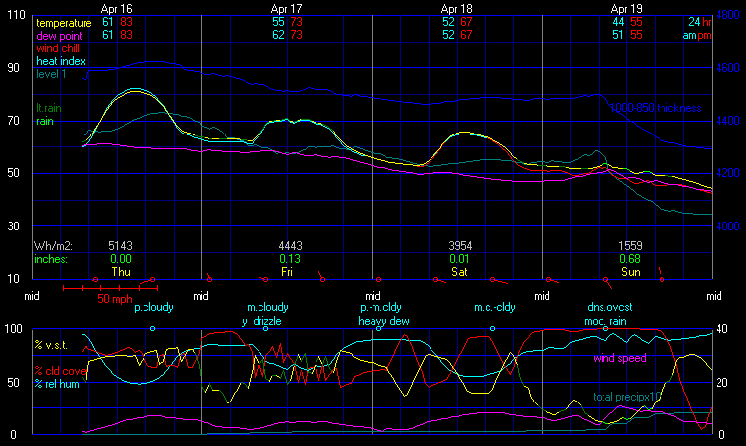Click the "Sat" day label

[459, 272]
